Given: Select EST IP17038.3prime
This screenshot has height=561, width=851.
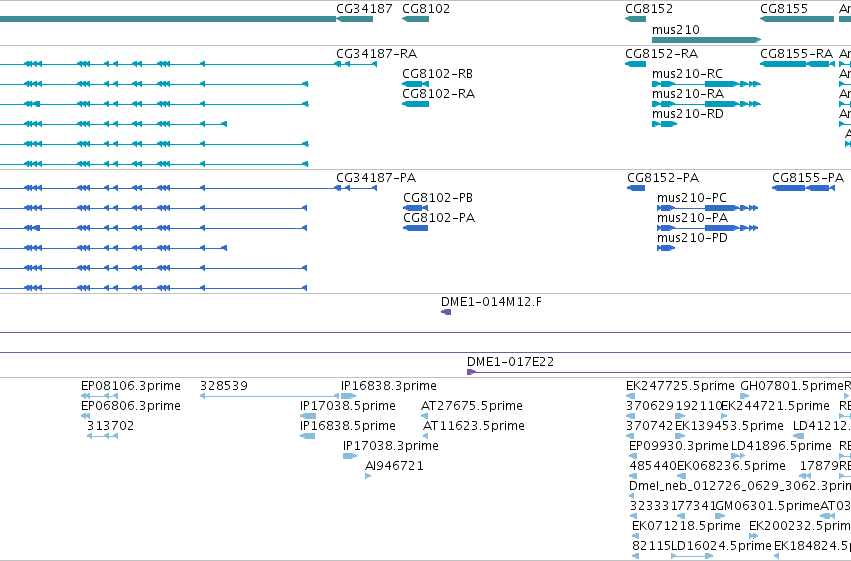Looking at the screenshot, I should click(391, 446).
